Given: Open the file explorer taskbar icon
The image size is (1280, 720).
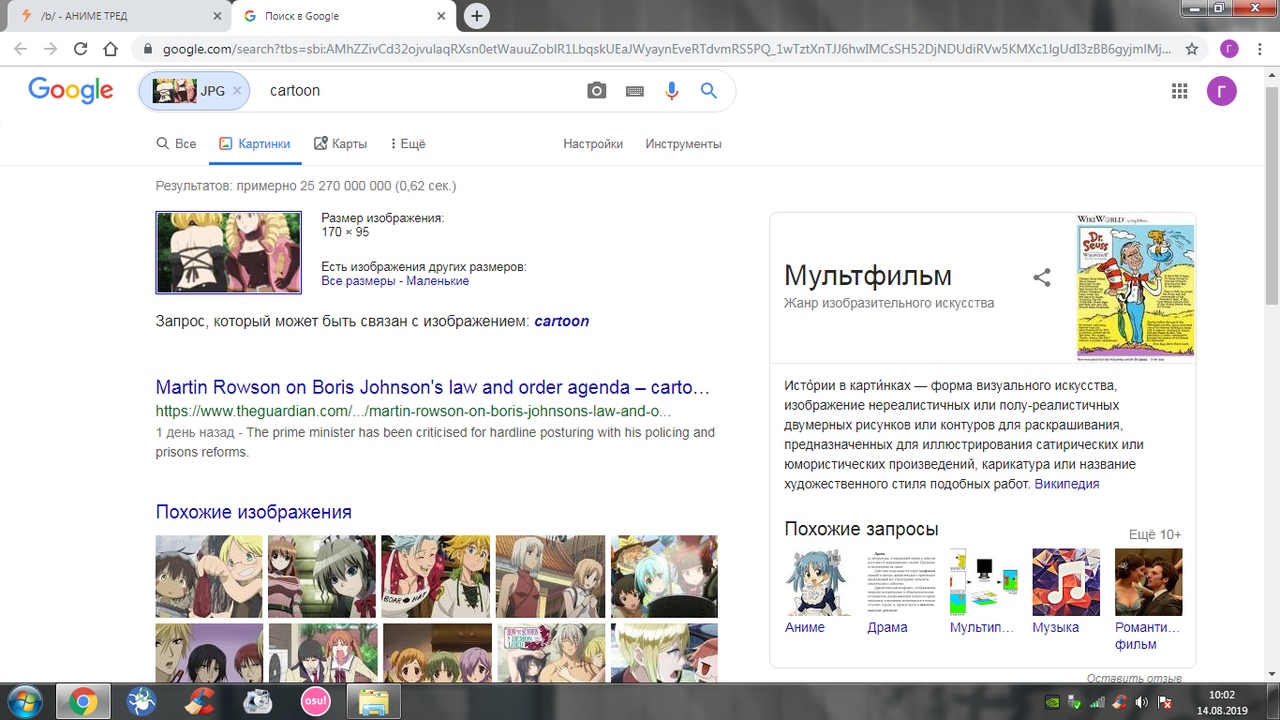Looking at the screenshot, I should [373, 702].
